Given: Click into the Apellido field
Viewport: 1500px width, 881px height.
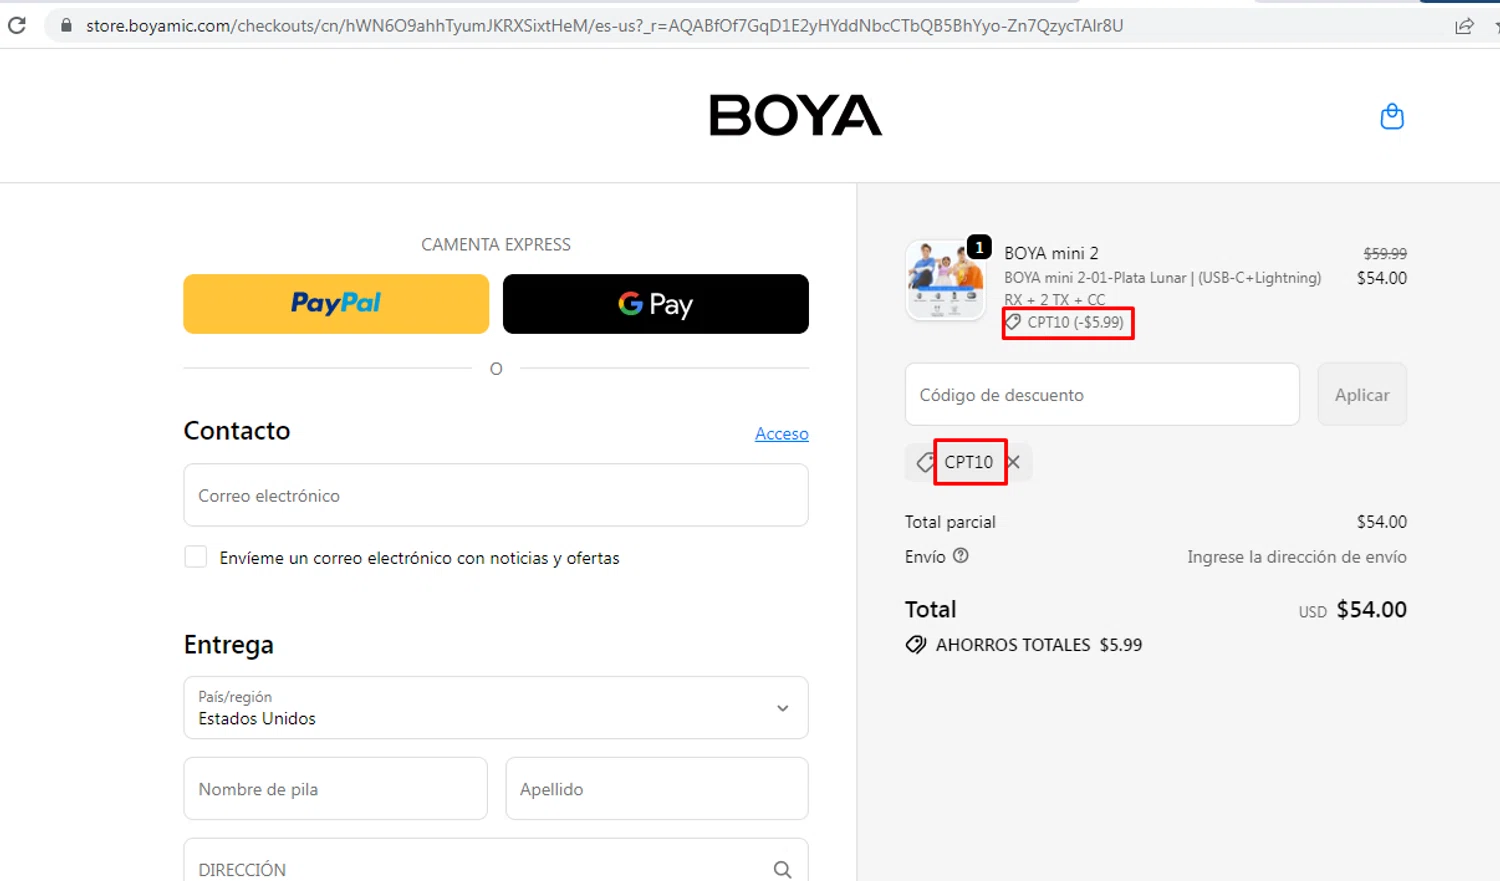Looking at the screenshot, I should click(x=657, y=789).
